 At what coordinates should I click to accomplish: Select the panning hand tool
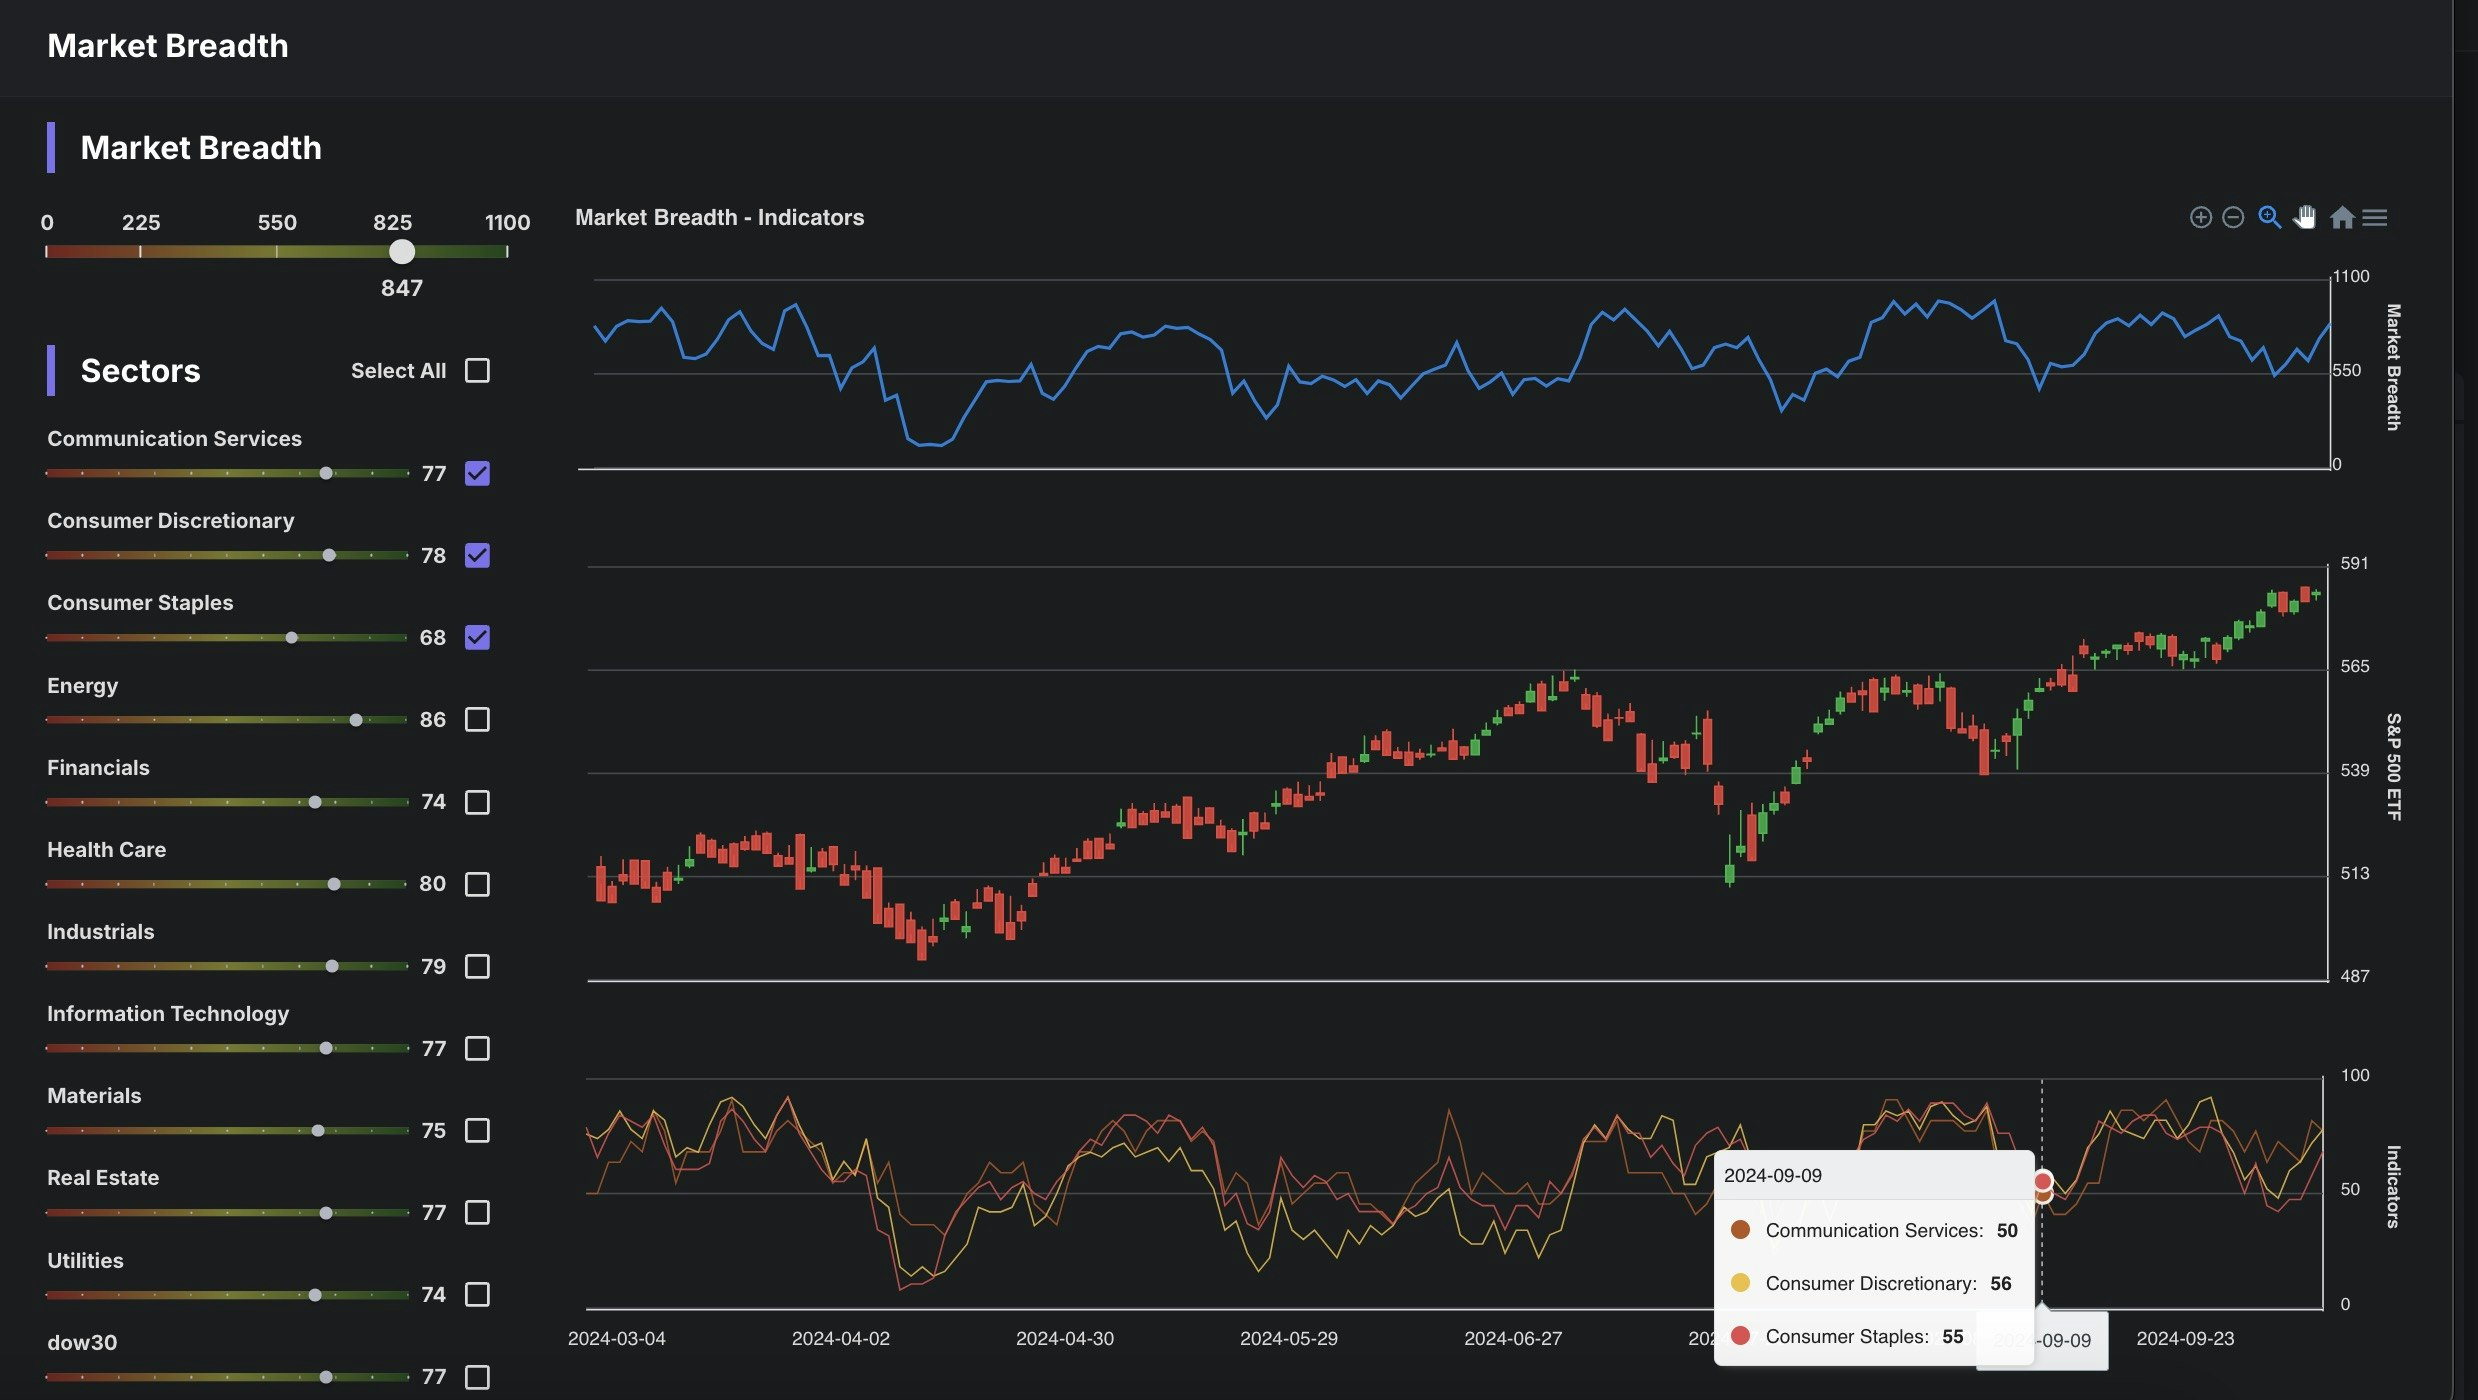coord(2304,218)
